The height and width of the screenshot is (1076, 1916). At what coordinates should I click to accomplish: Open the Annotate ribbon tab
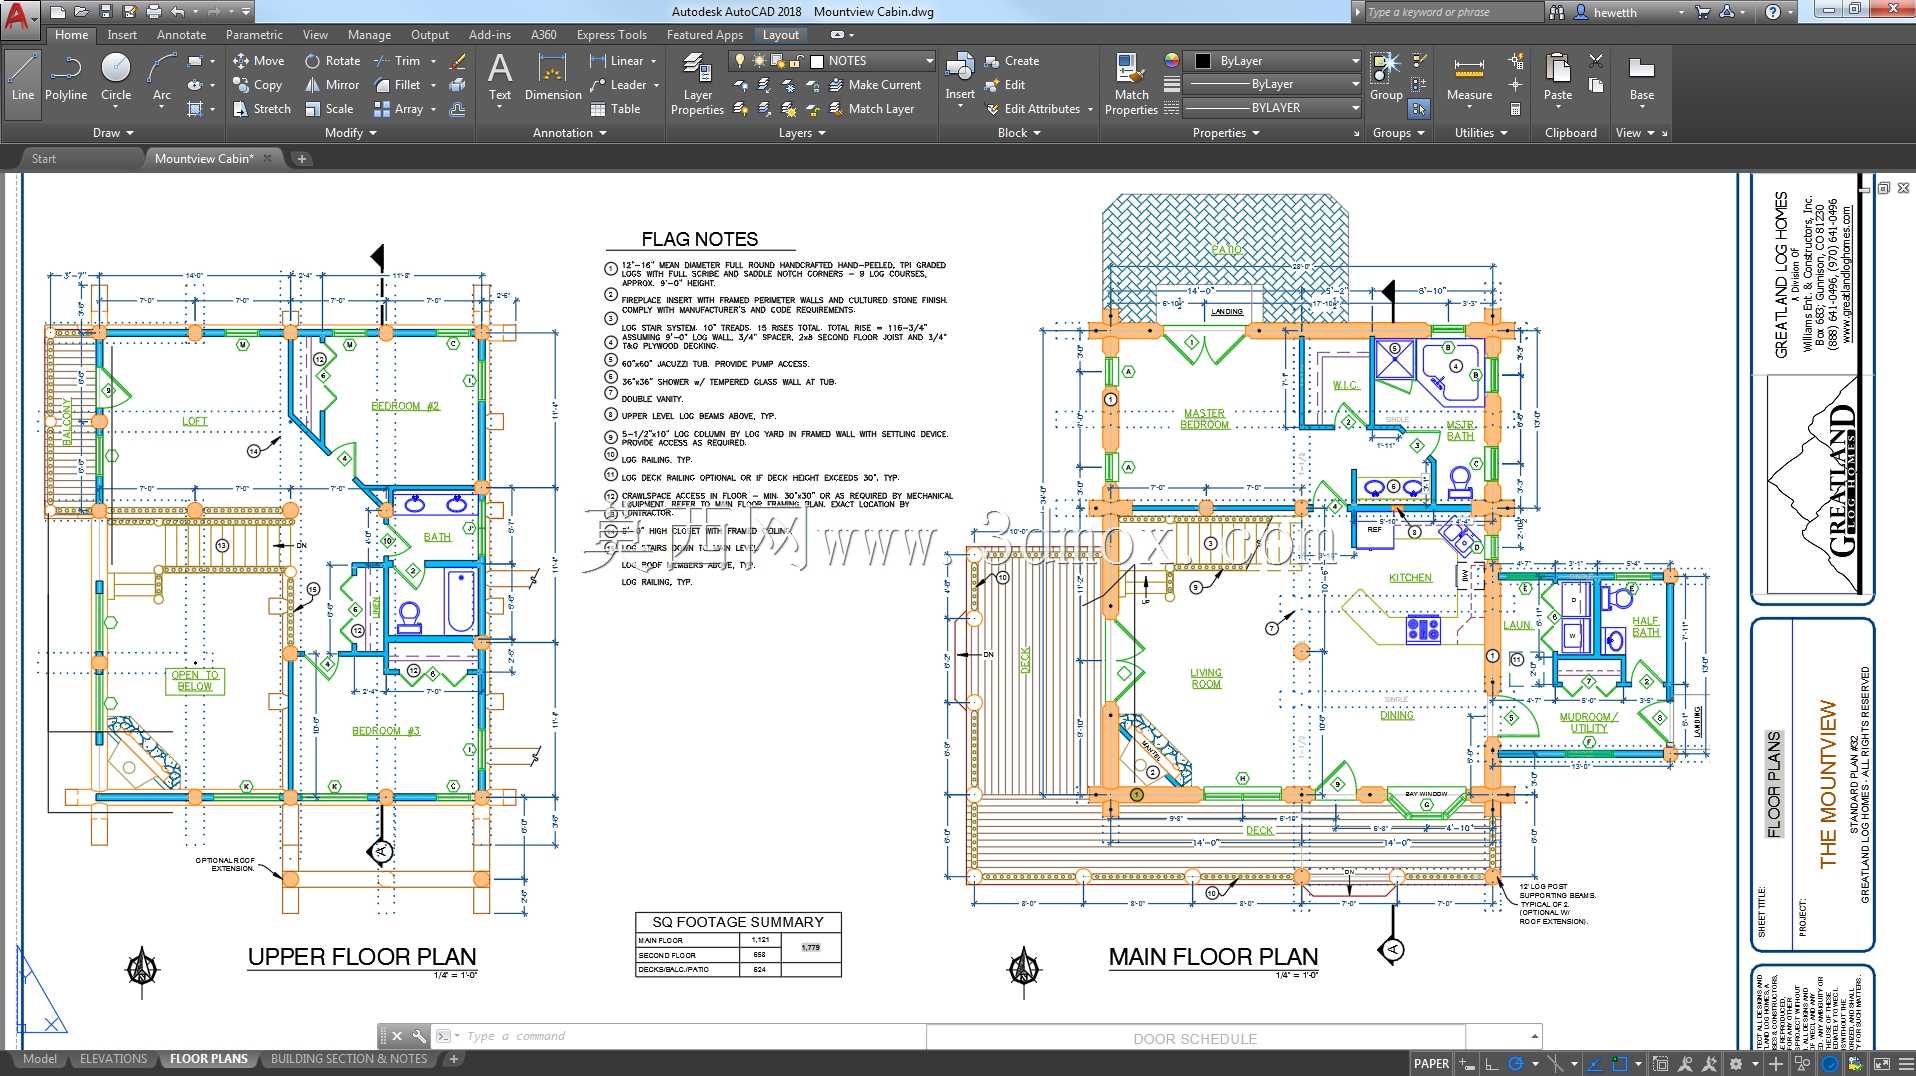(x=181, y=35)
